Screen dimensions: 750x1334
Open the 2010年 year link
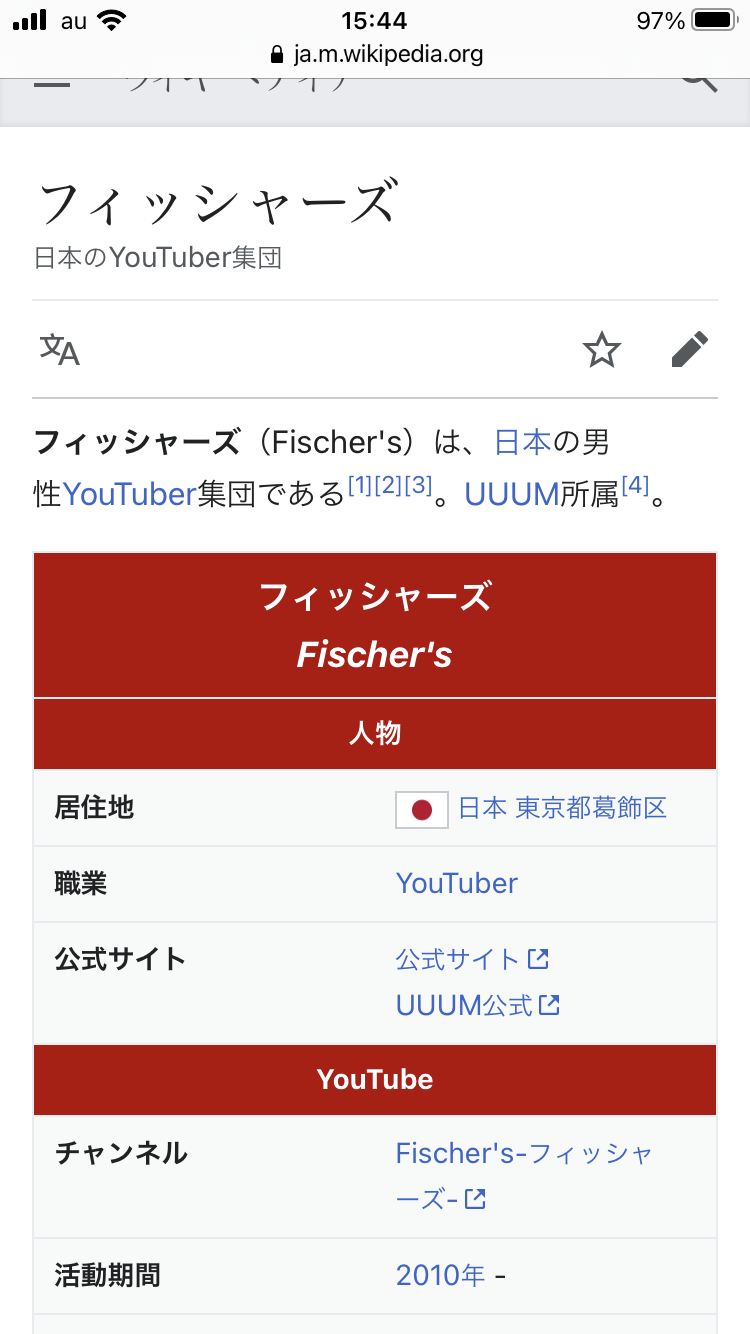click(x=441, y=1275)
